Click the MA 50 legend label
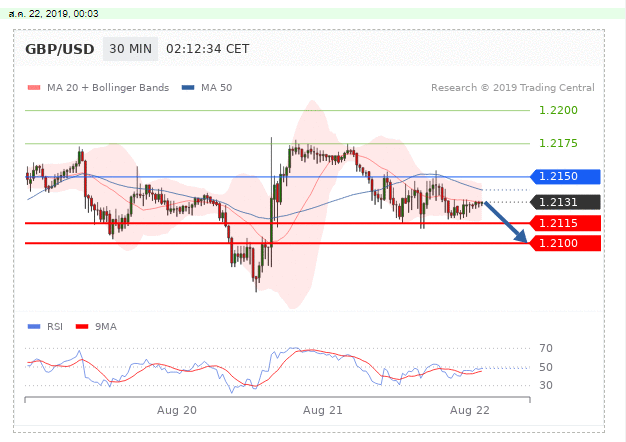The image size is (626, 442). [x=216, y=87]
